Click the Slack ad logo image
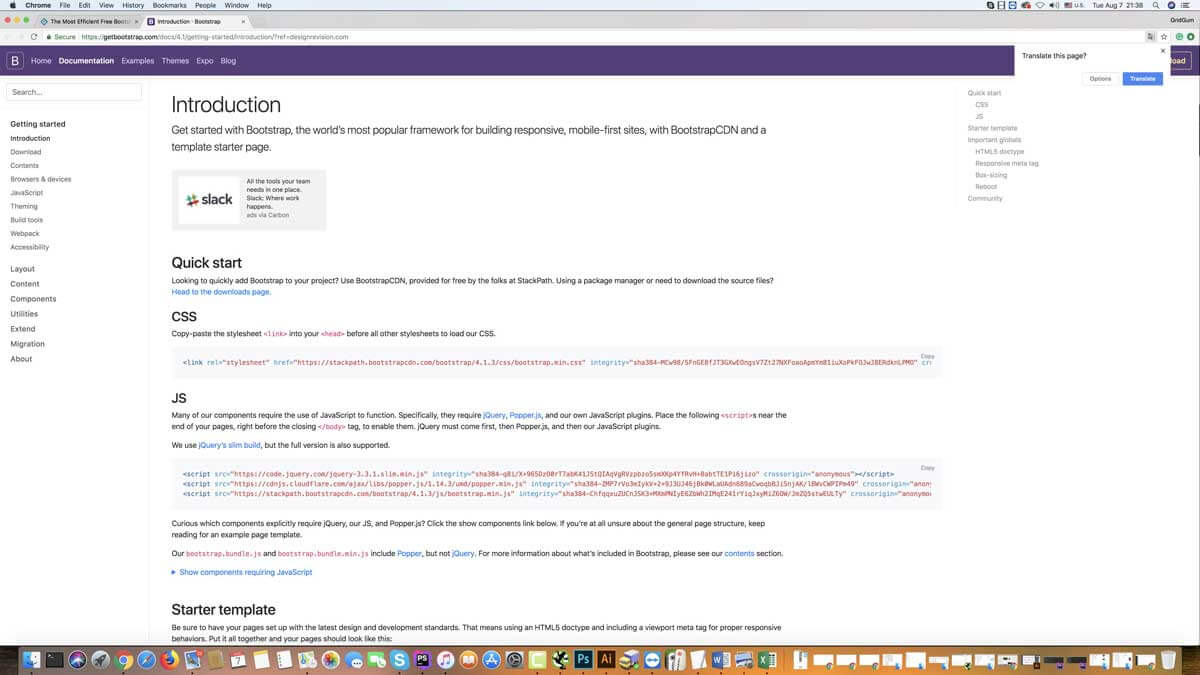Screen dimensions: 1200x675 click(209, 200)
